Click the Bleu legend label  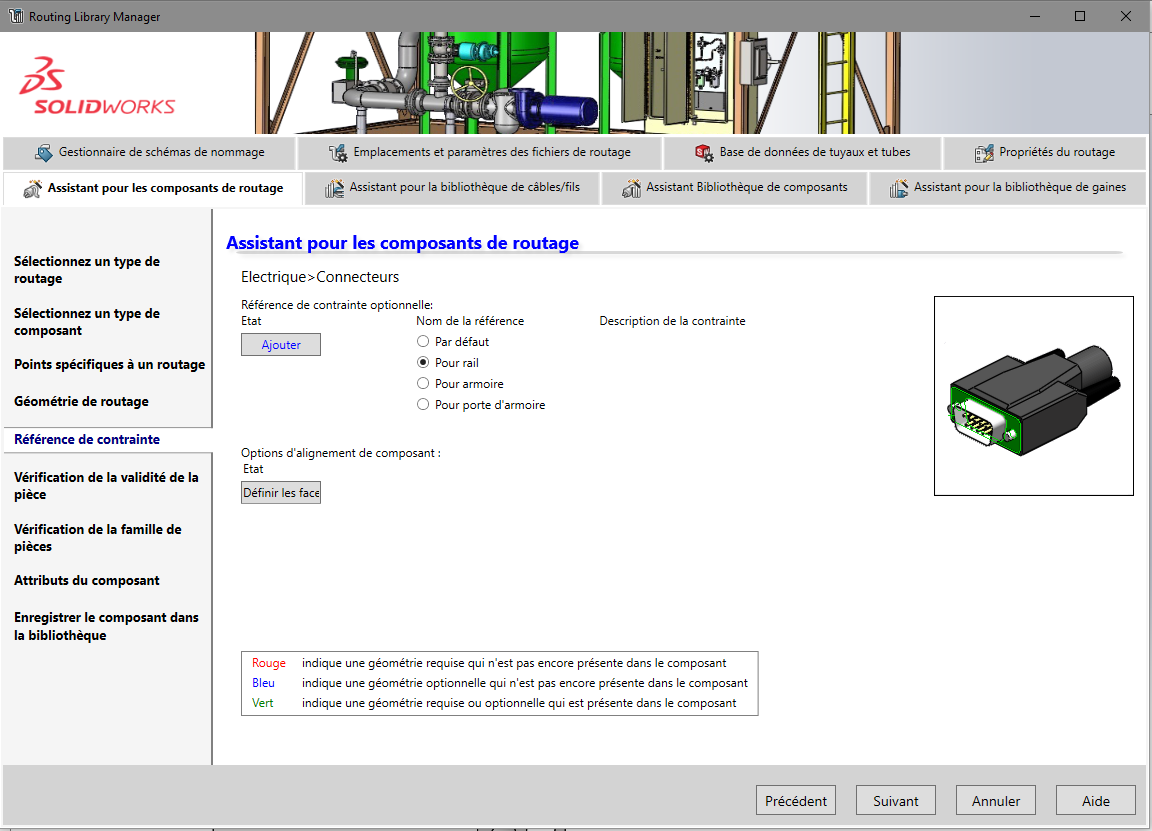pyautogui.click(x=263, y=683)
